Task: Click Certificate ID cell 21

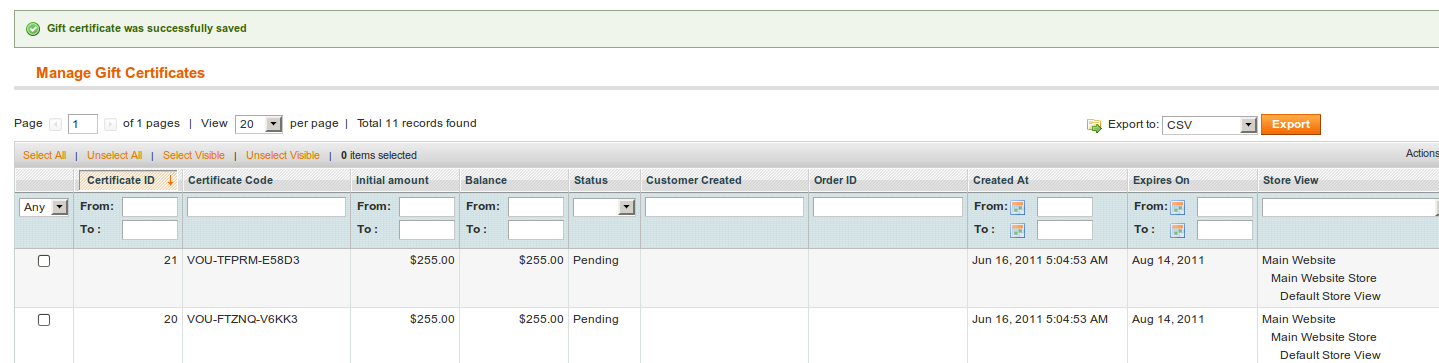Action: point(171,260)
